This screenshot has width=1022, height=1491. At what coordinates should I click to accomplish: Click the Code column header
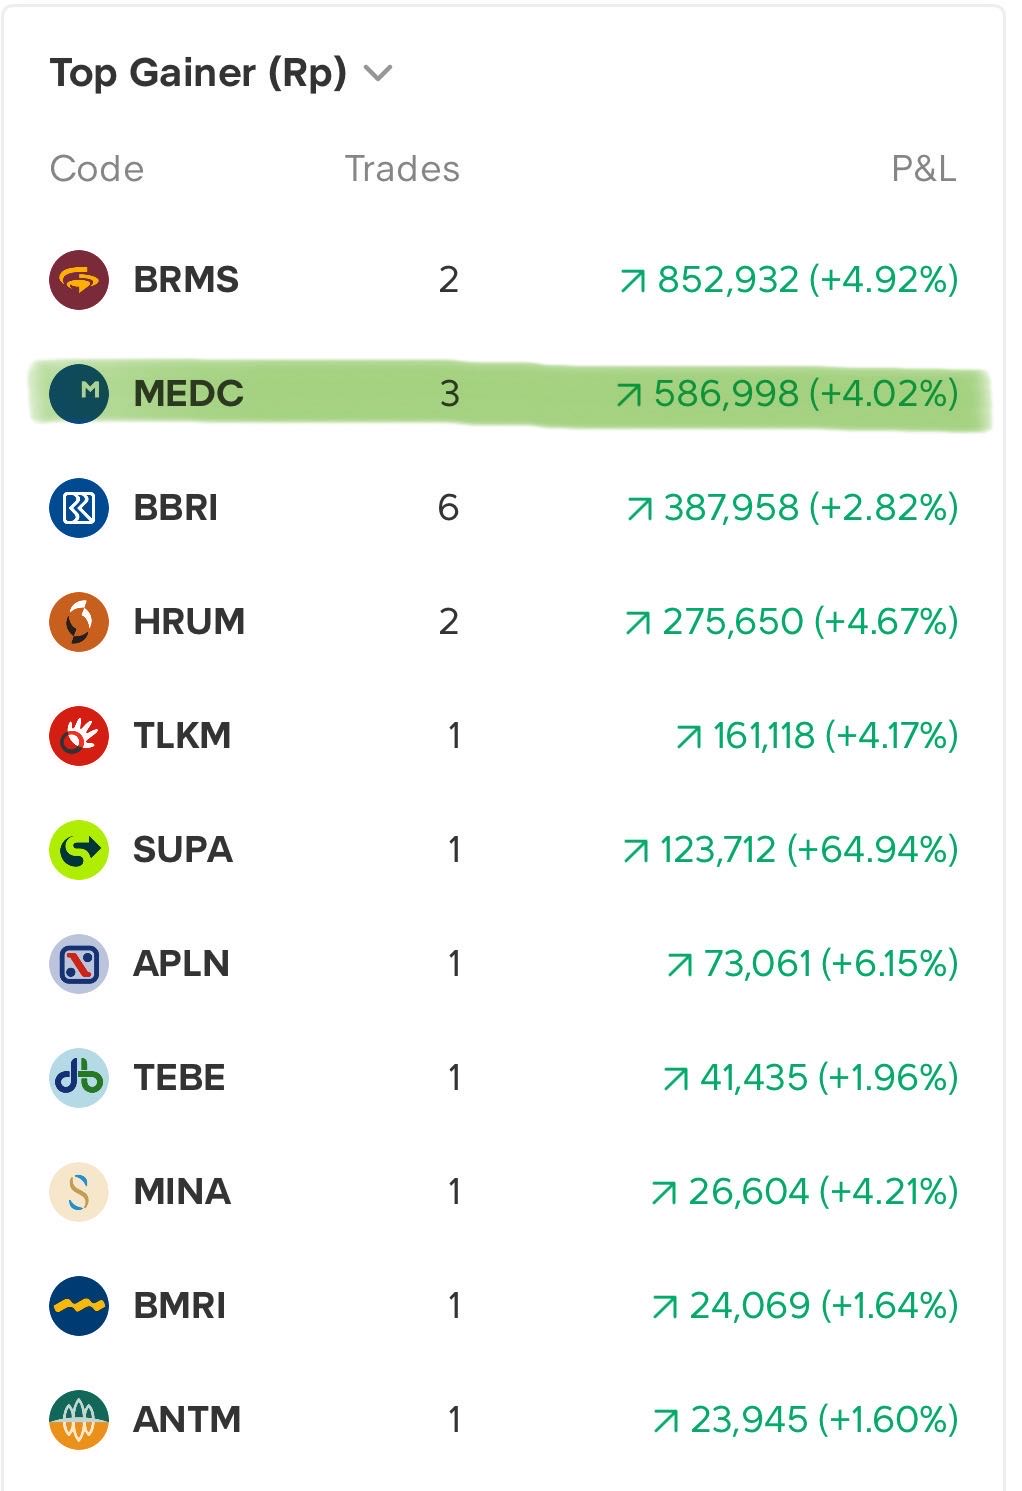(97, 169)
